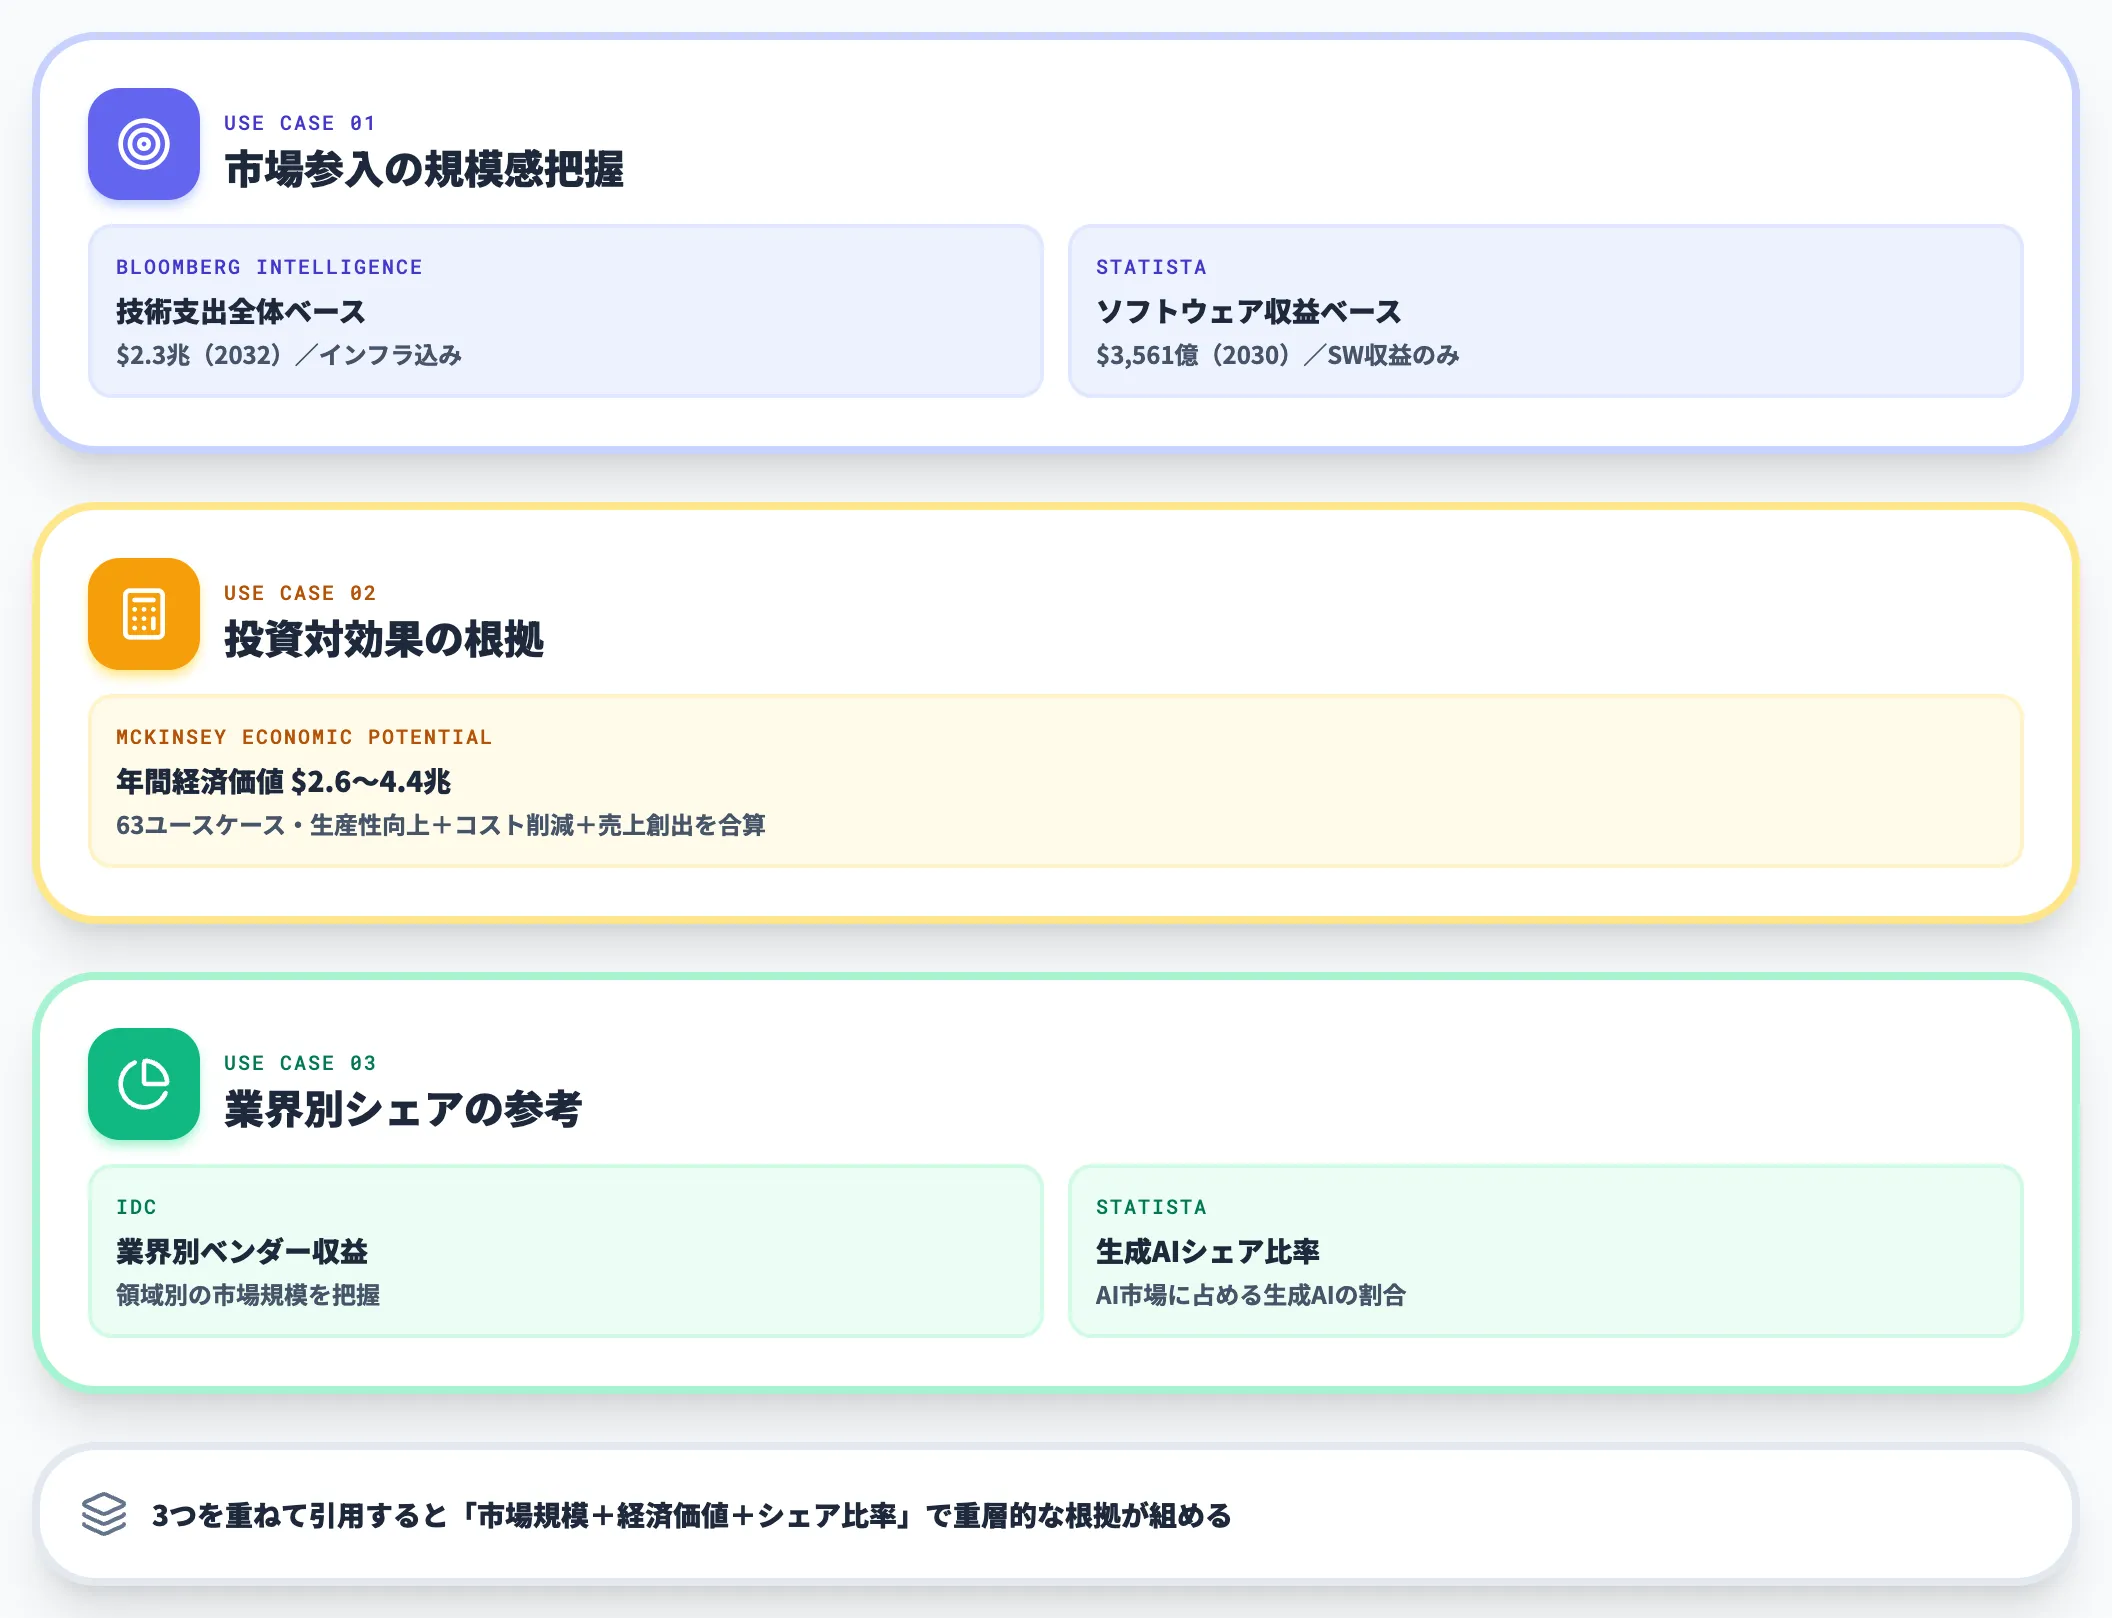The image size is (2112, 1618).
Task: Select the 'USE CASE 02' label
Action: pos(299,593)
